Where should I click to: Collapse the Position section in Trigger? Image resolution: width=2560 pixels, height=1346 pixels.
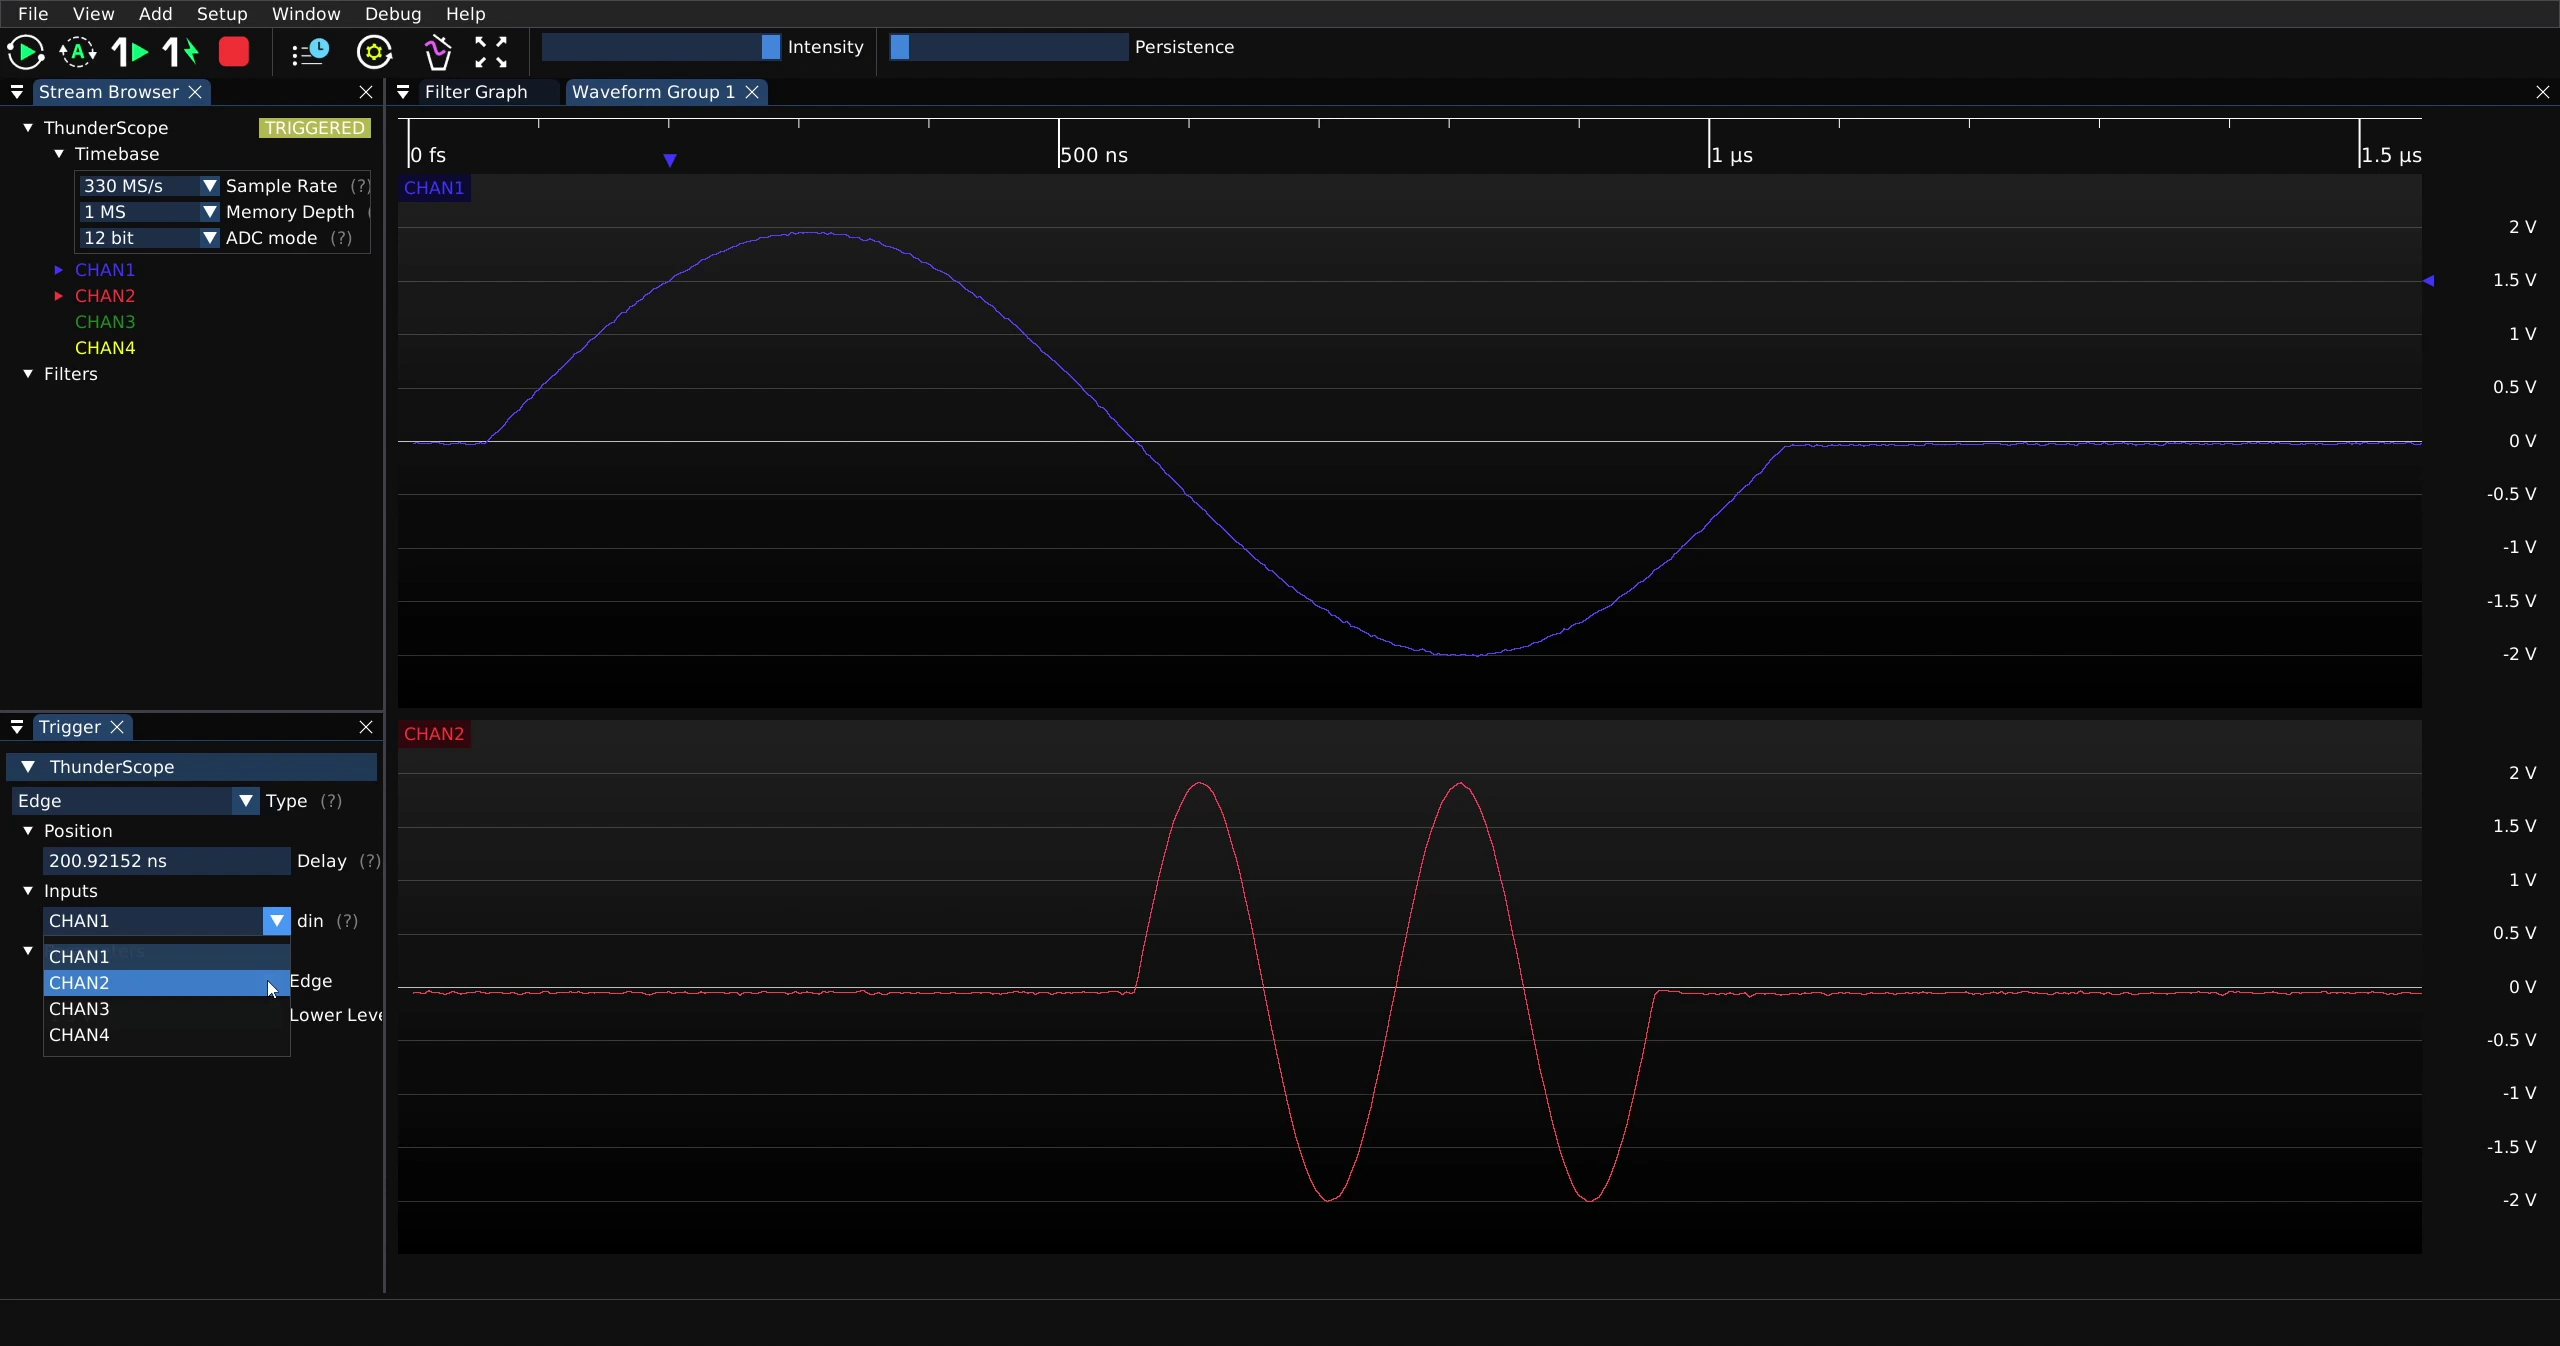click(x=28, y=831)
